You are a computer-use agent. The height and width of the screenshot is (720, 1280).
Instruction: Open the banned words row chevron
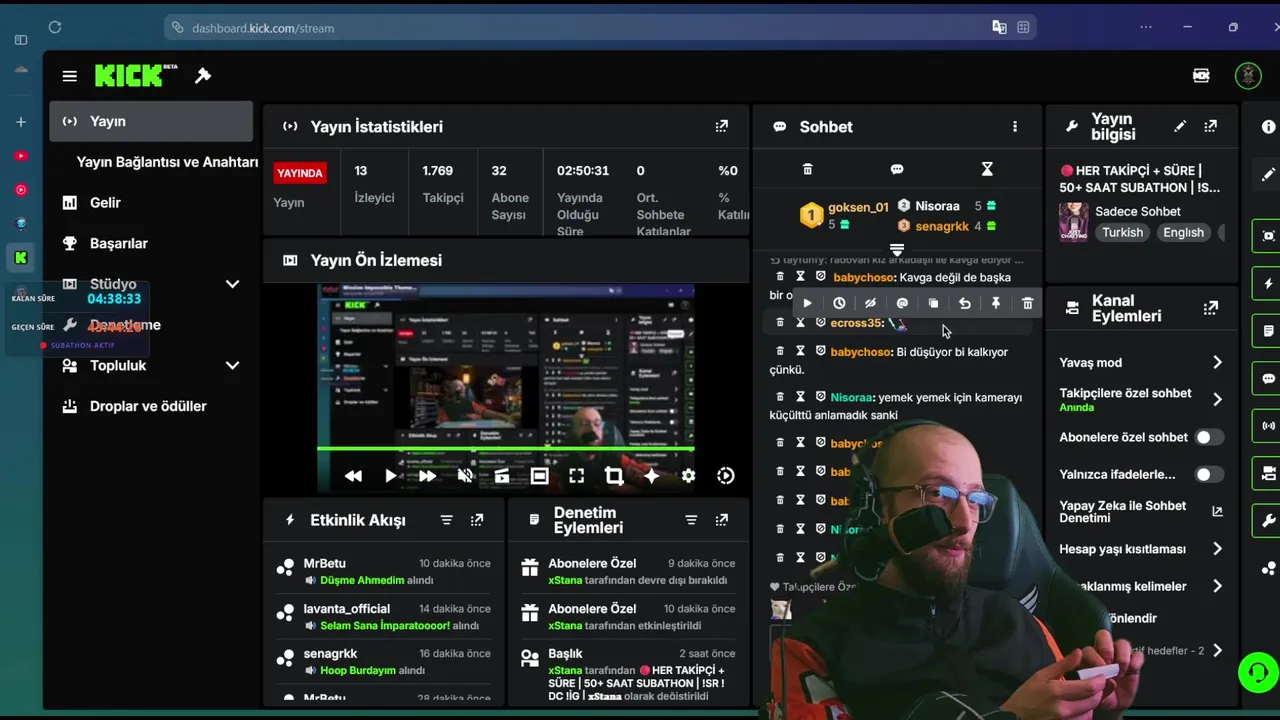[1217, 586]
